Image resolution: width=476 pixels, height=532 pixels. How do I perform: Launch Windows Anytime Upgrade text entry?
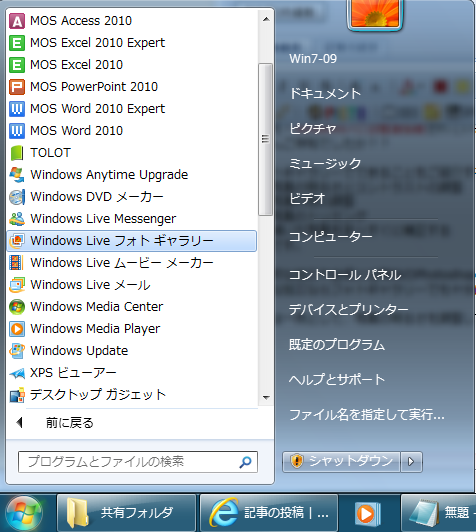tap(109, 175)
